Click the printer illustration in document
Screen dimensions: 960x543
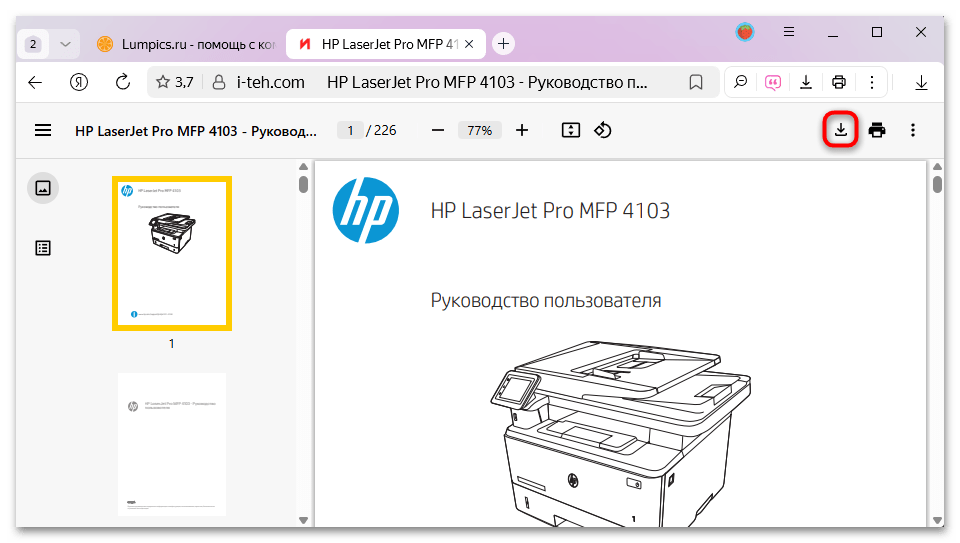pos(621,433)
